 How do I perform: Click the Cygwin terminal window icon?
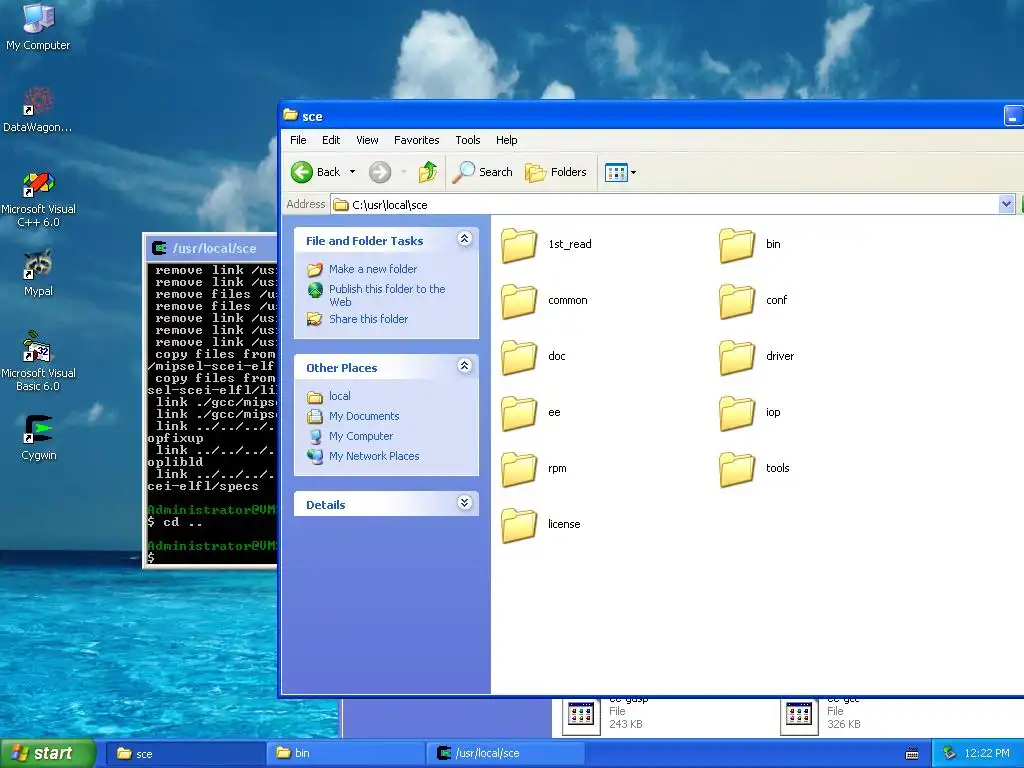click(159, 248)
